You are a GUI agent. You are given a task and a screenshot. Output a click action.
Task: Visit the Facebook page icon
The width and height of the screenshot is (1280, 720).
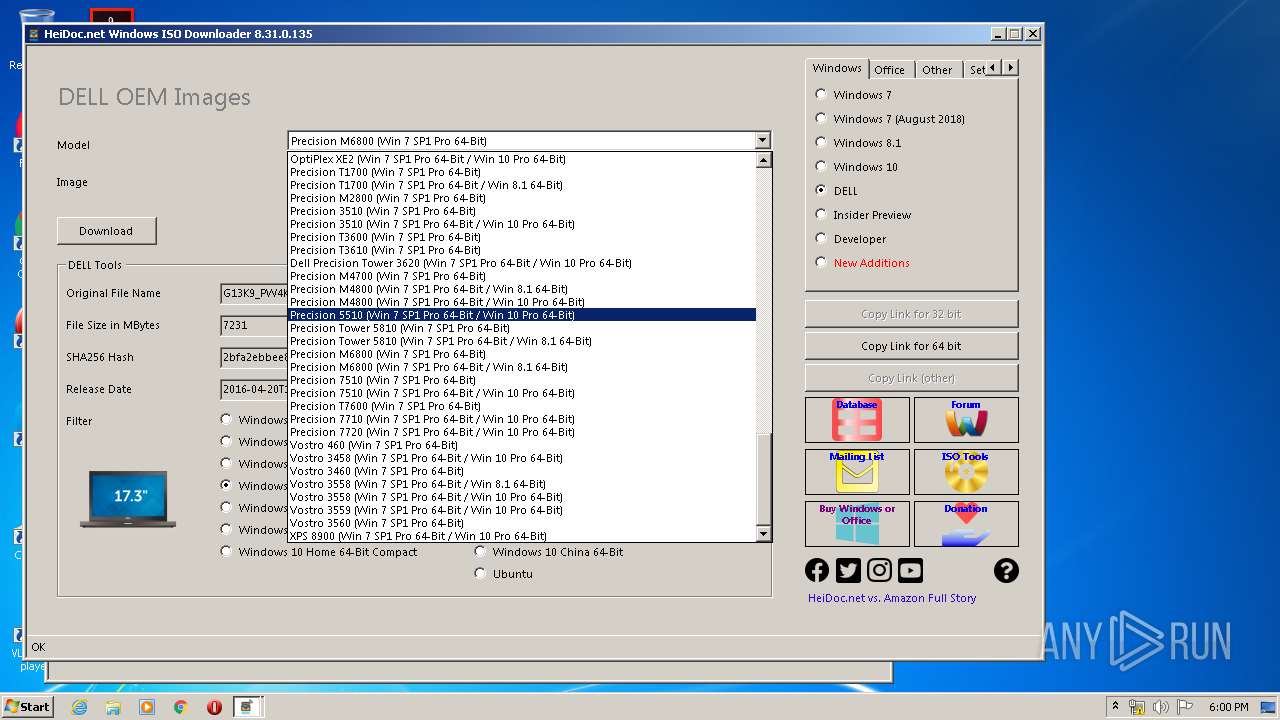pyautogui.click(x=817, y=570)
